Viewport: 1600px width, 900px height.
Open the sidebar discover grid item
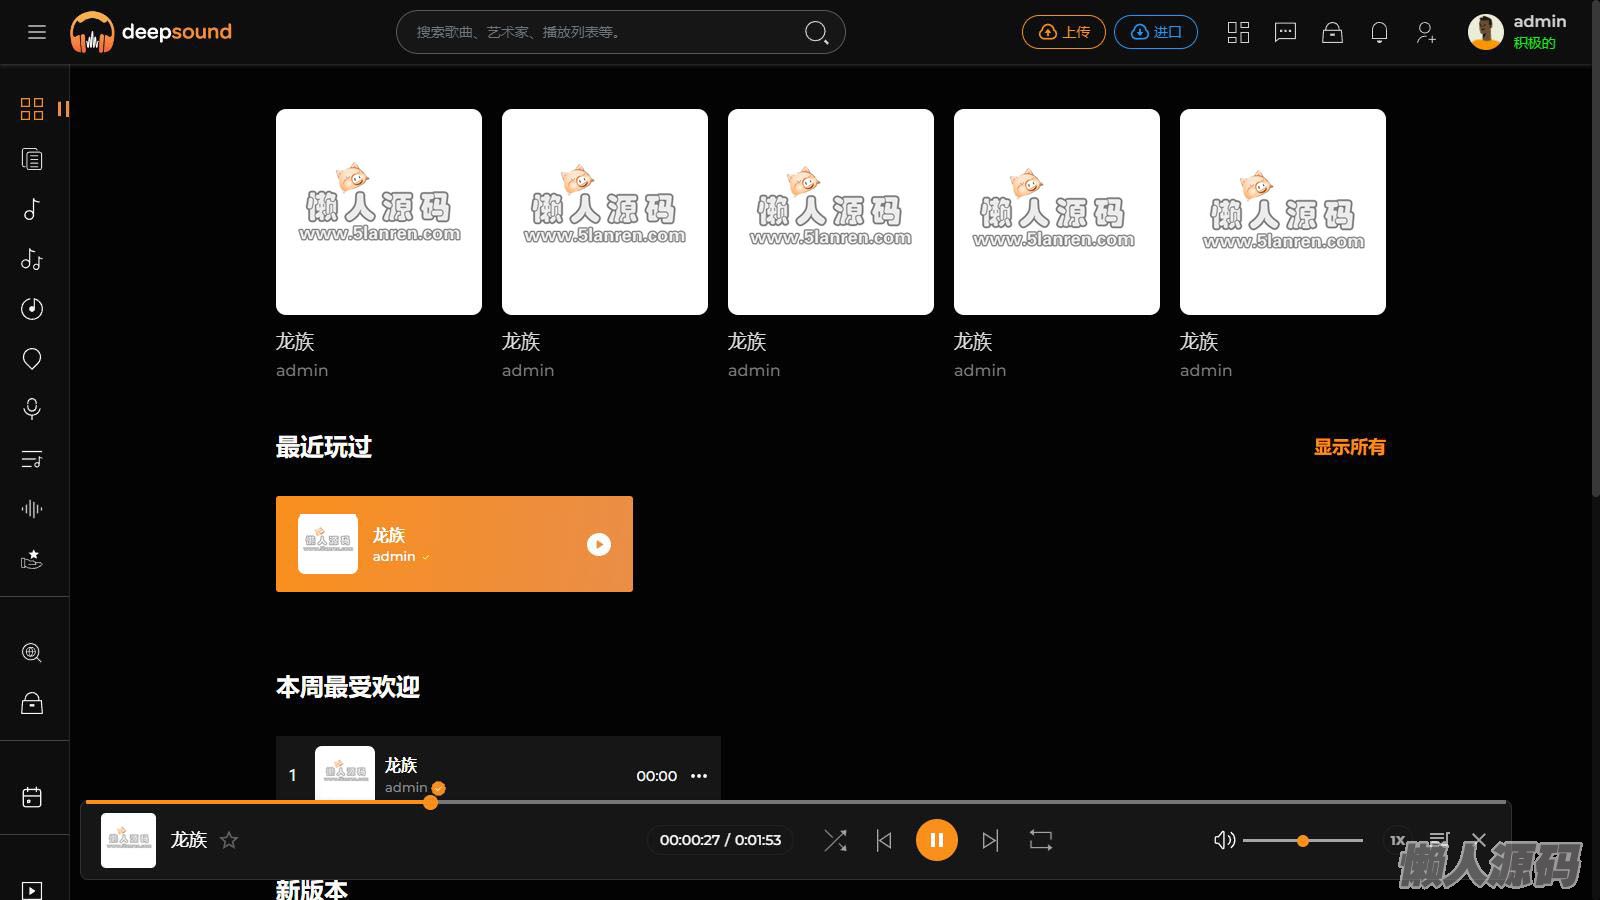point(32,109)
